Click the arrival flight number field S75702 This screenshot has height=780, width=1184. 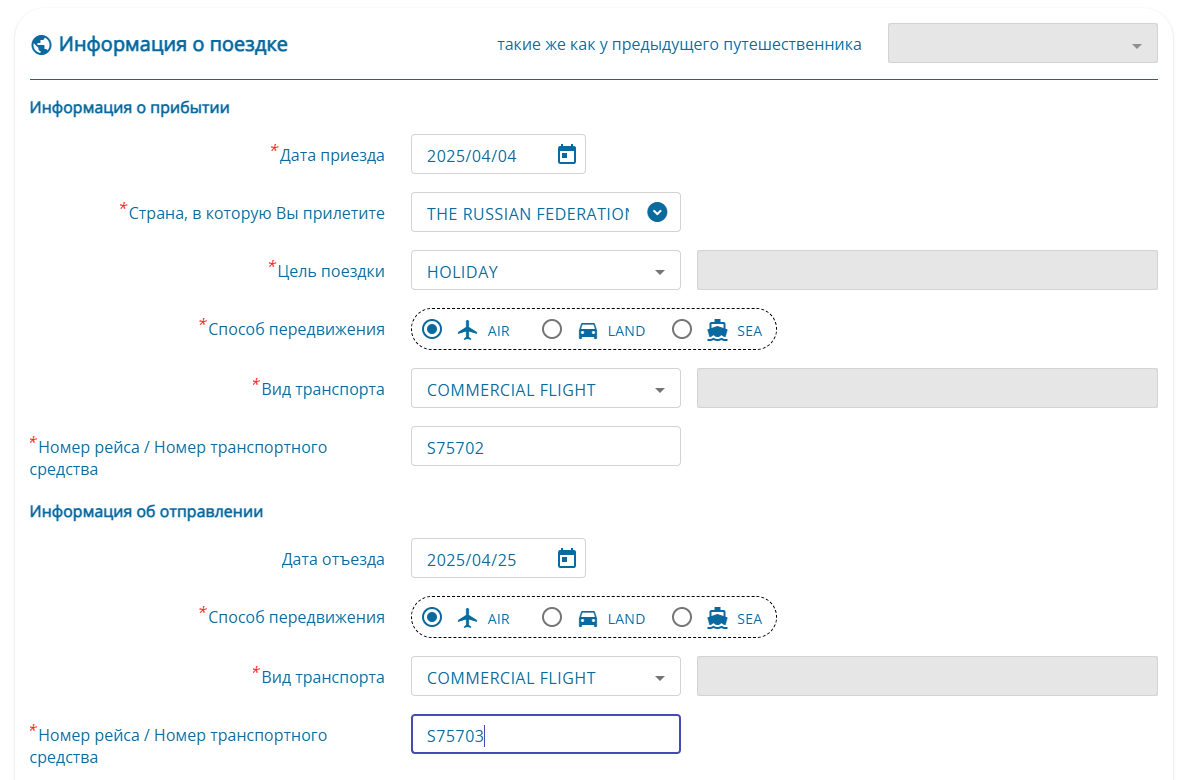(x=545, y=446)
